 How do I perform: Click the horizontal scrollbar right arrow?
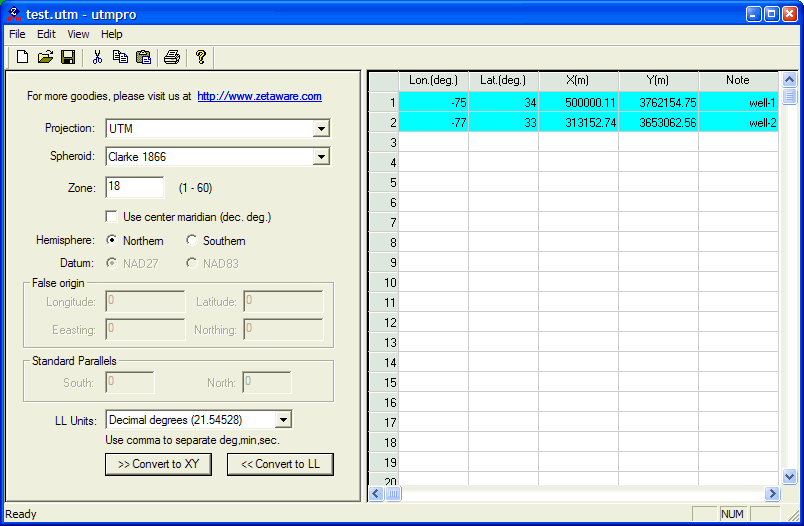772,494
